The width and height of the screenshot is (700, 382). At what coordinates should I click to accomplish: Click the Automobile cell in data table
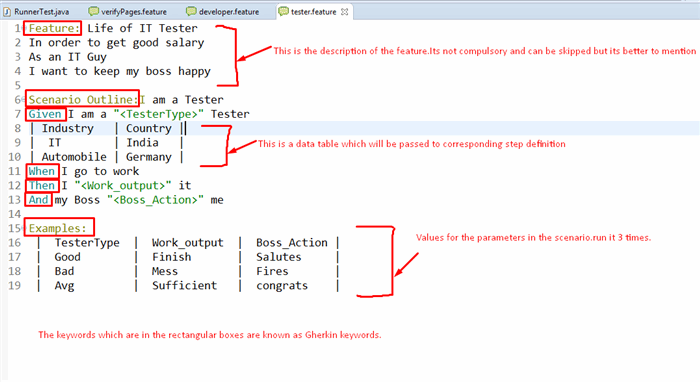pyautogui.click(x=74, y=157)
